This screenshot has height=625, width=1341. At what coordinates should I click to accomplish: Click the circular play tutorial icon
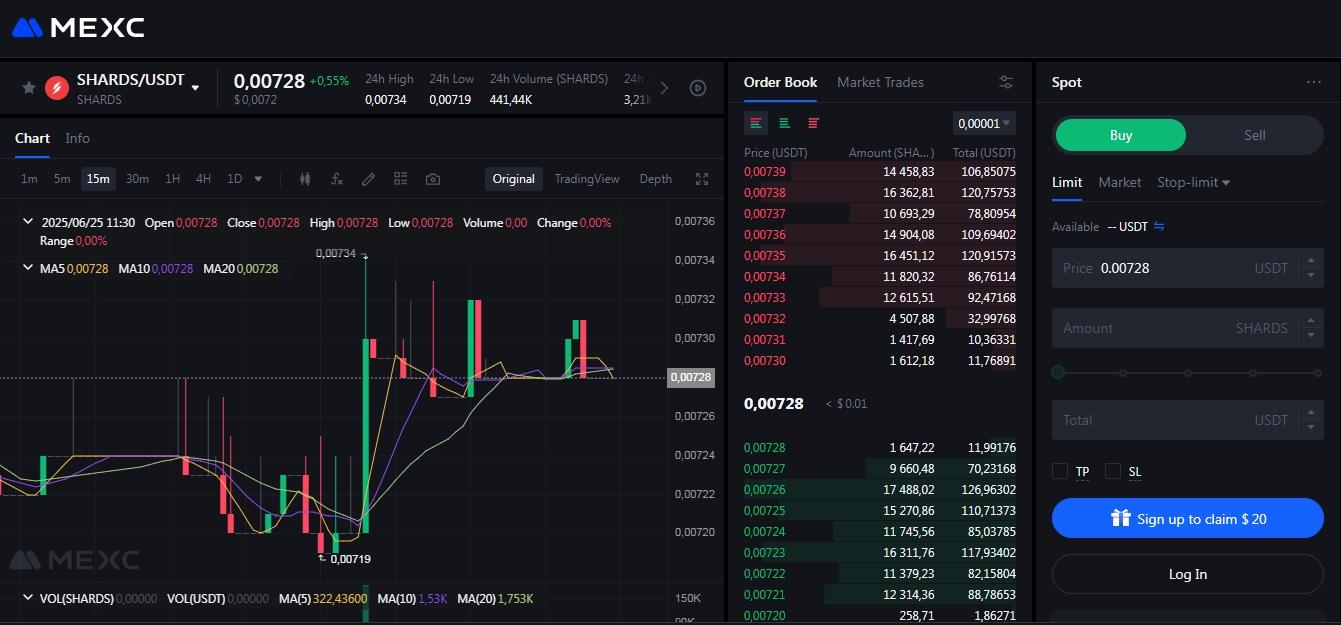(698, 88)
